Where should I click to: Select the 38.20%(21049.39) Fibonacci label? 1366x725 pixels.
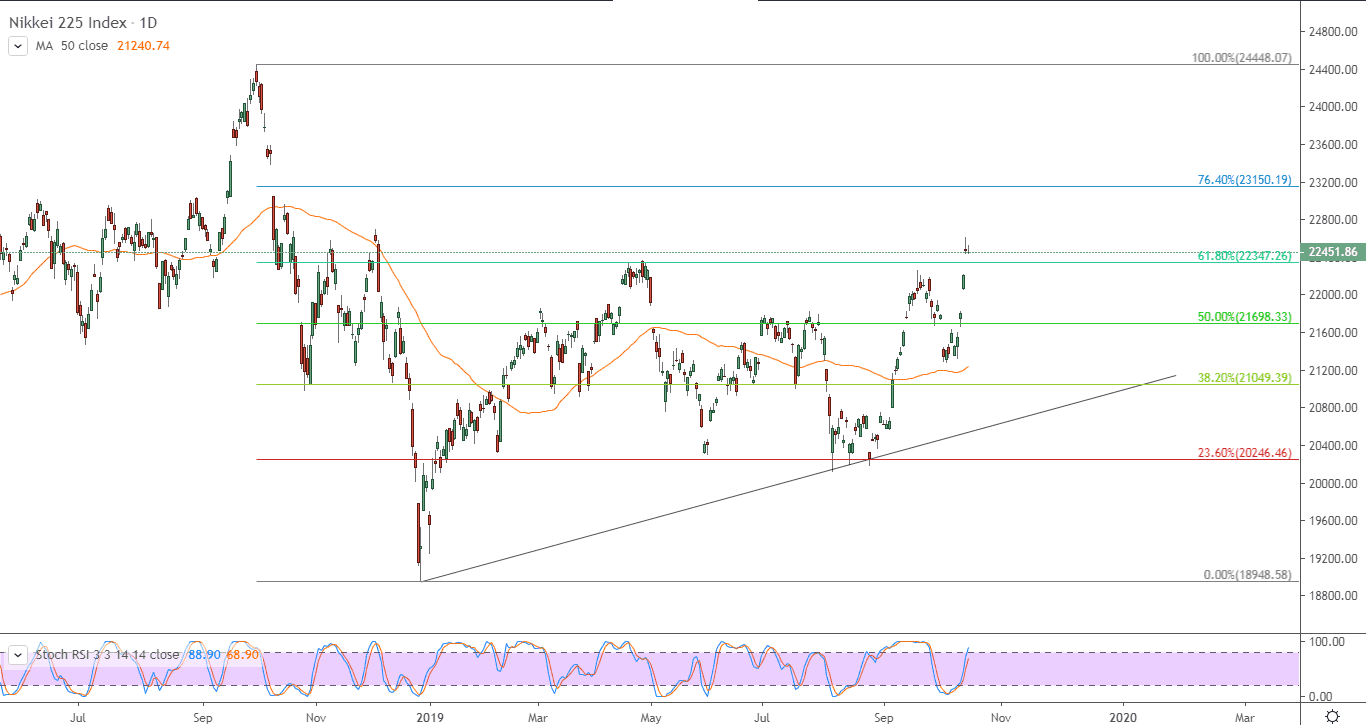(x=1246, y=378)
